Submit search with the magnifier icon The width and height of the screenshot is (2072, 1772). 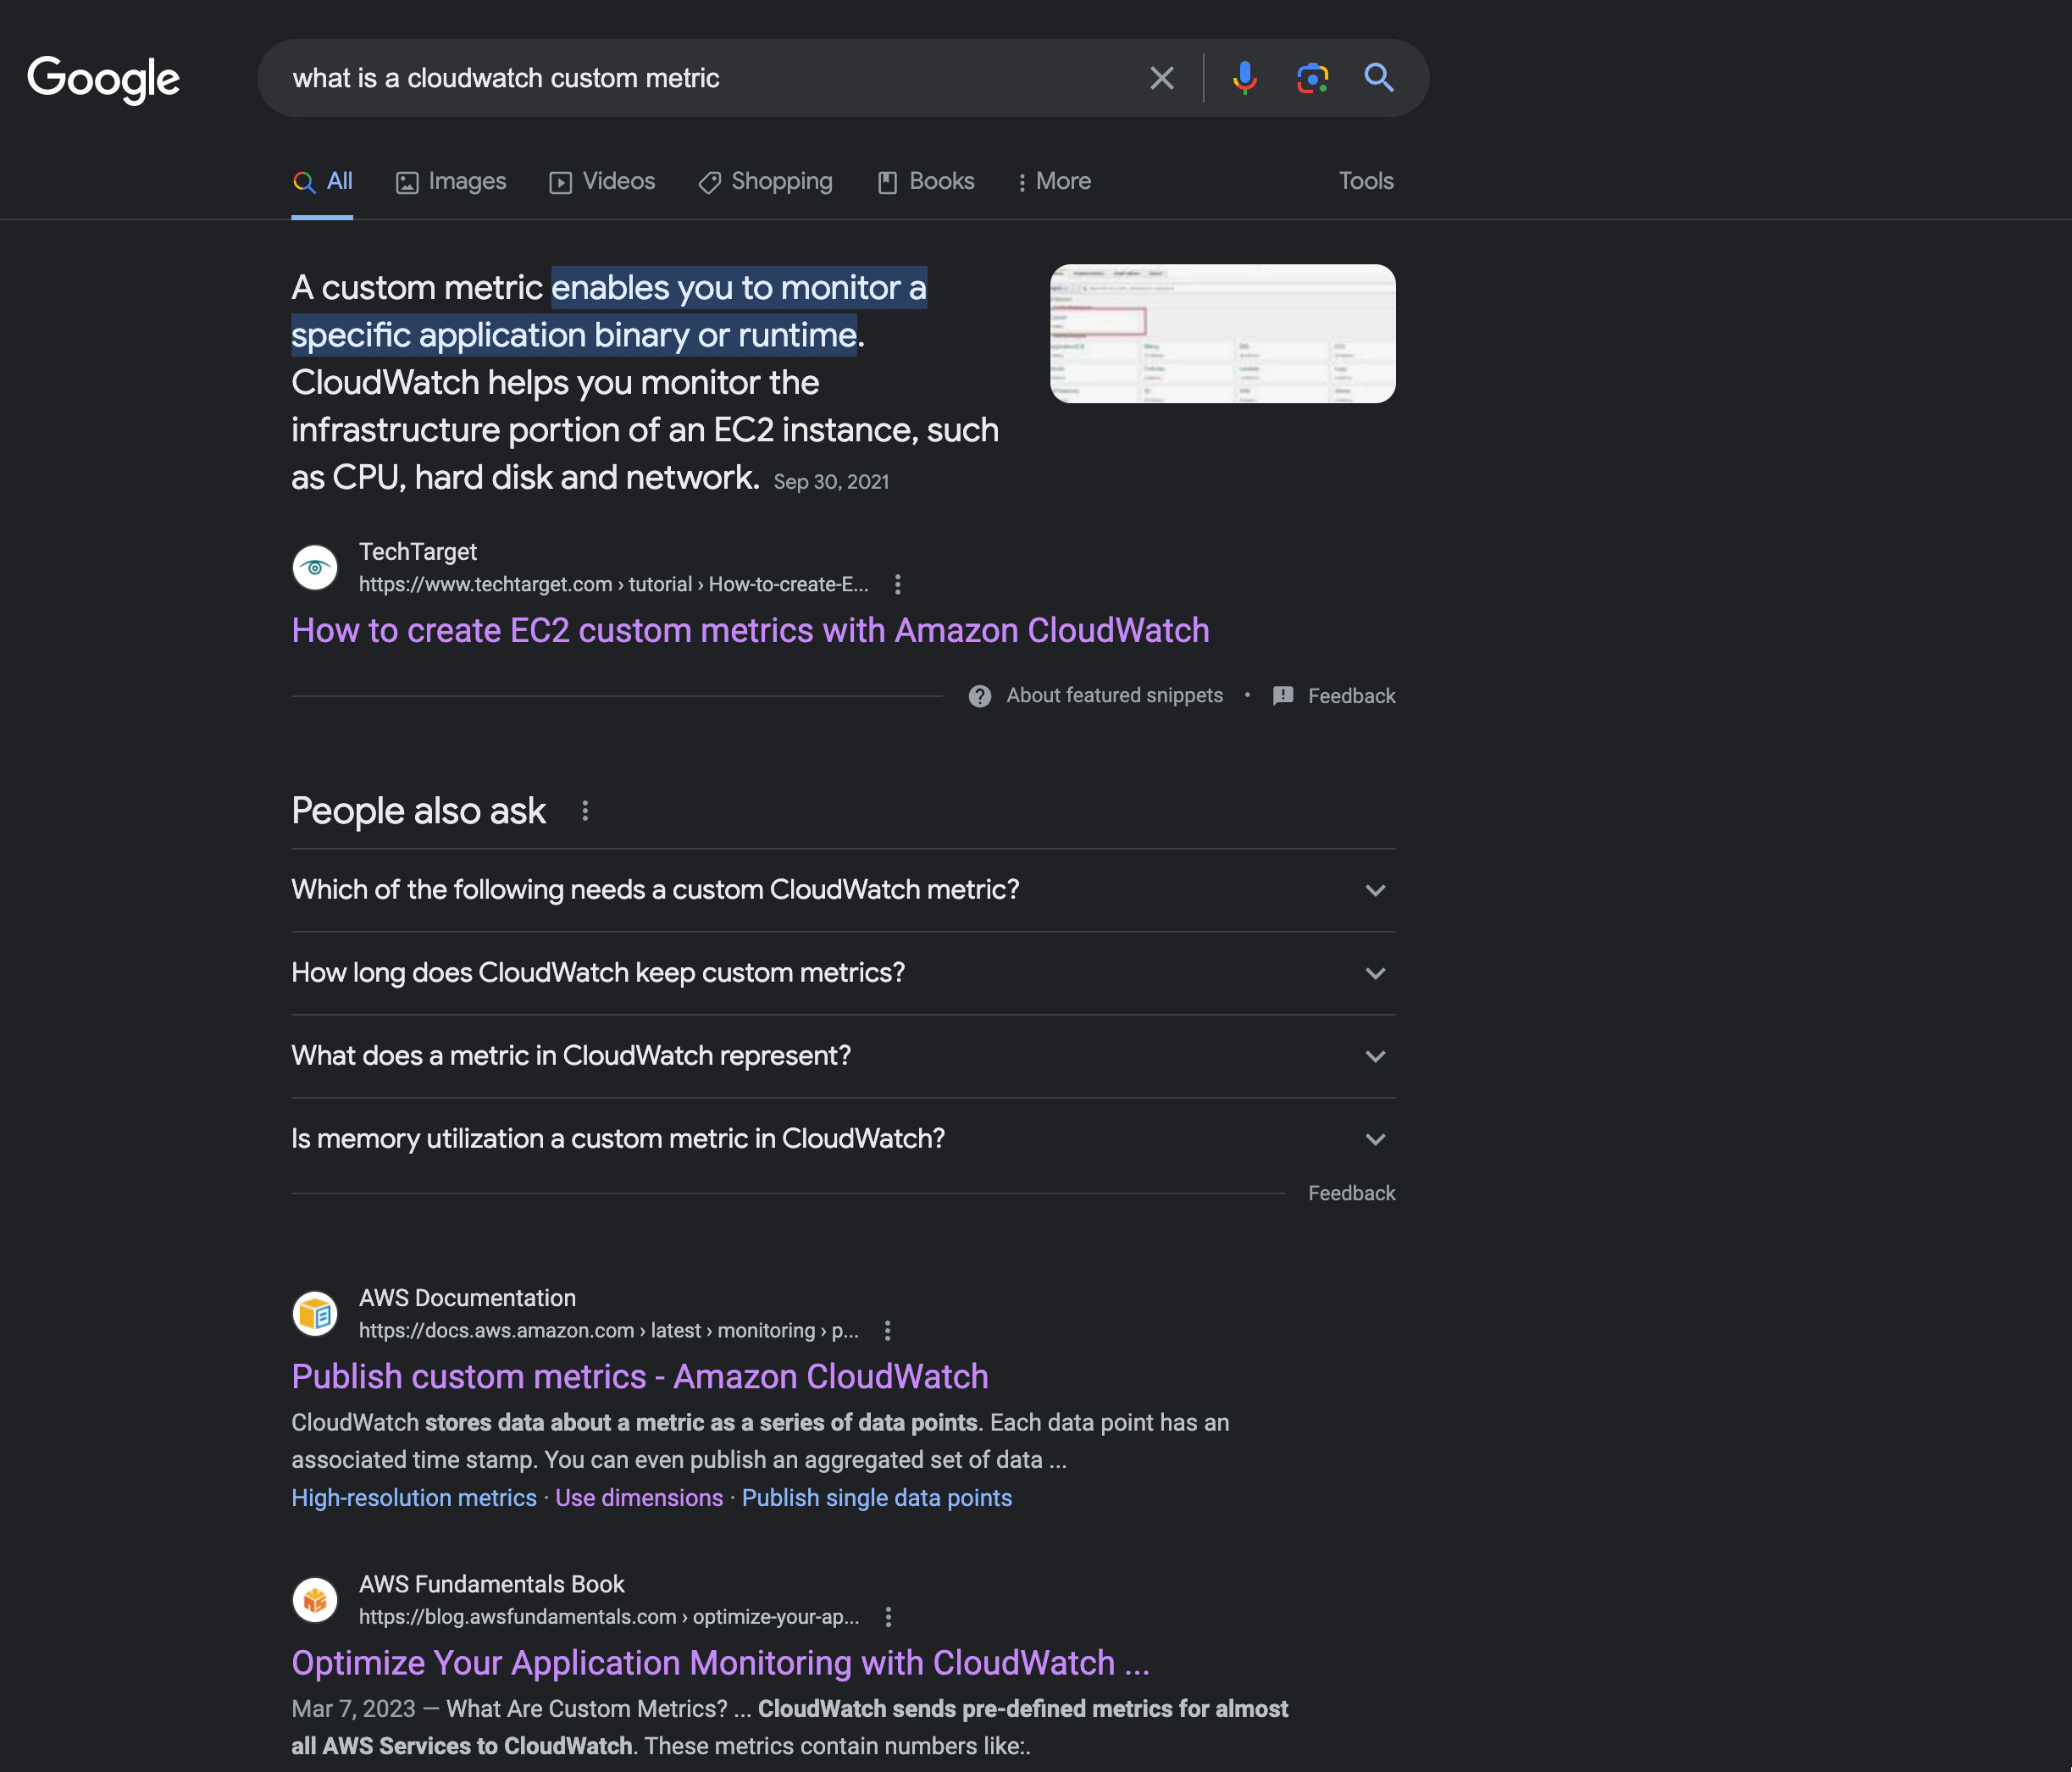[x=1379, y=78]
